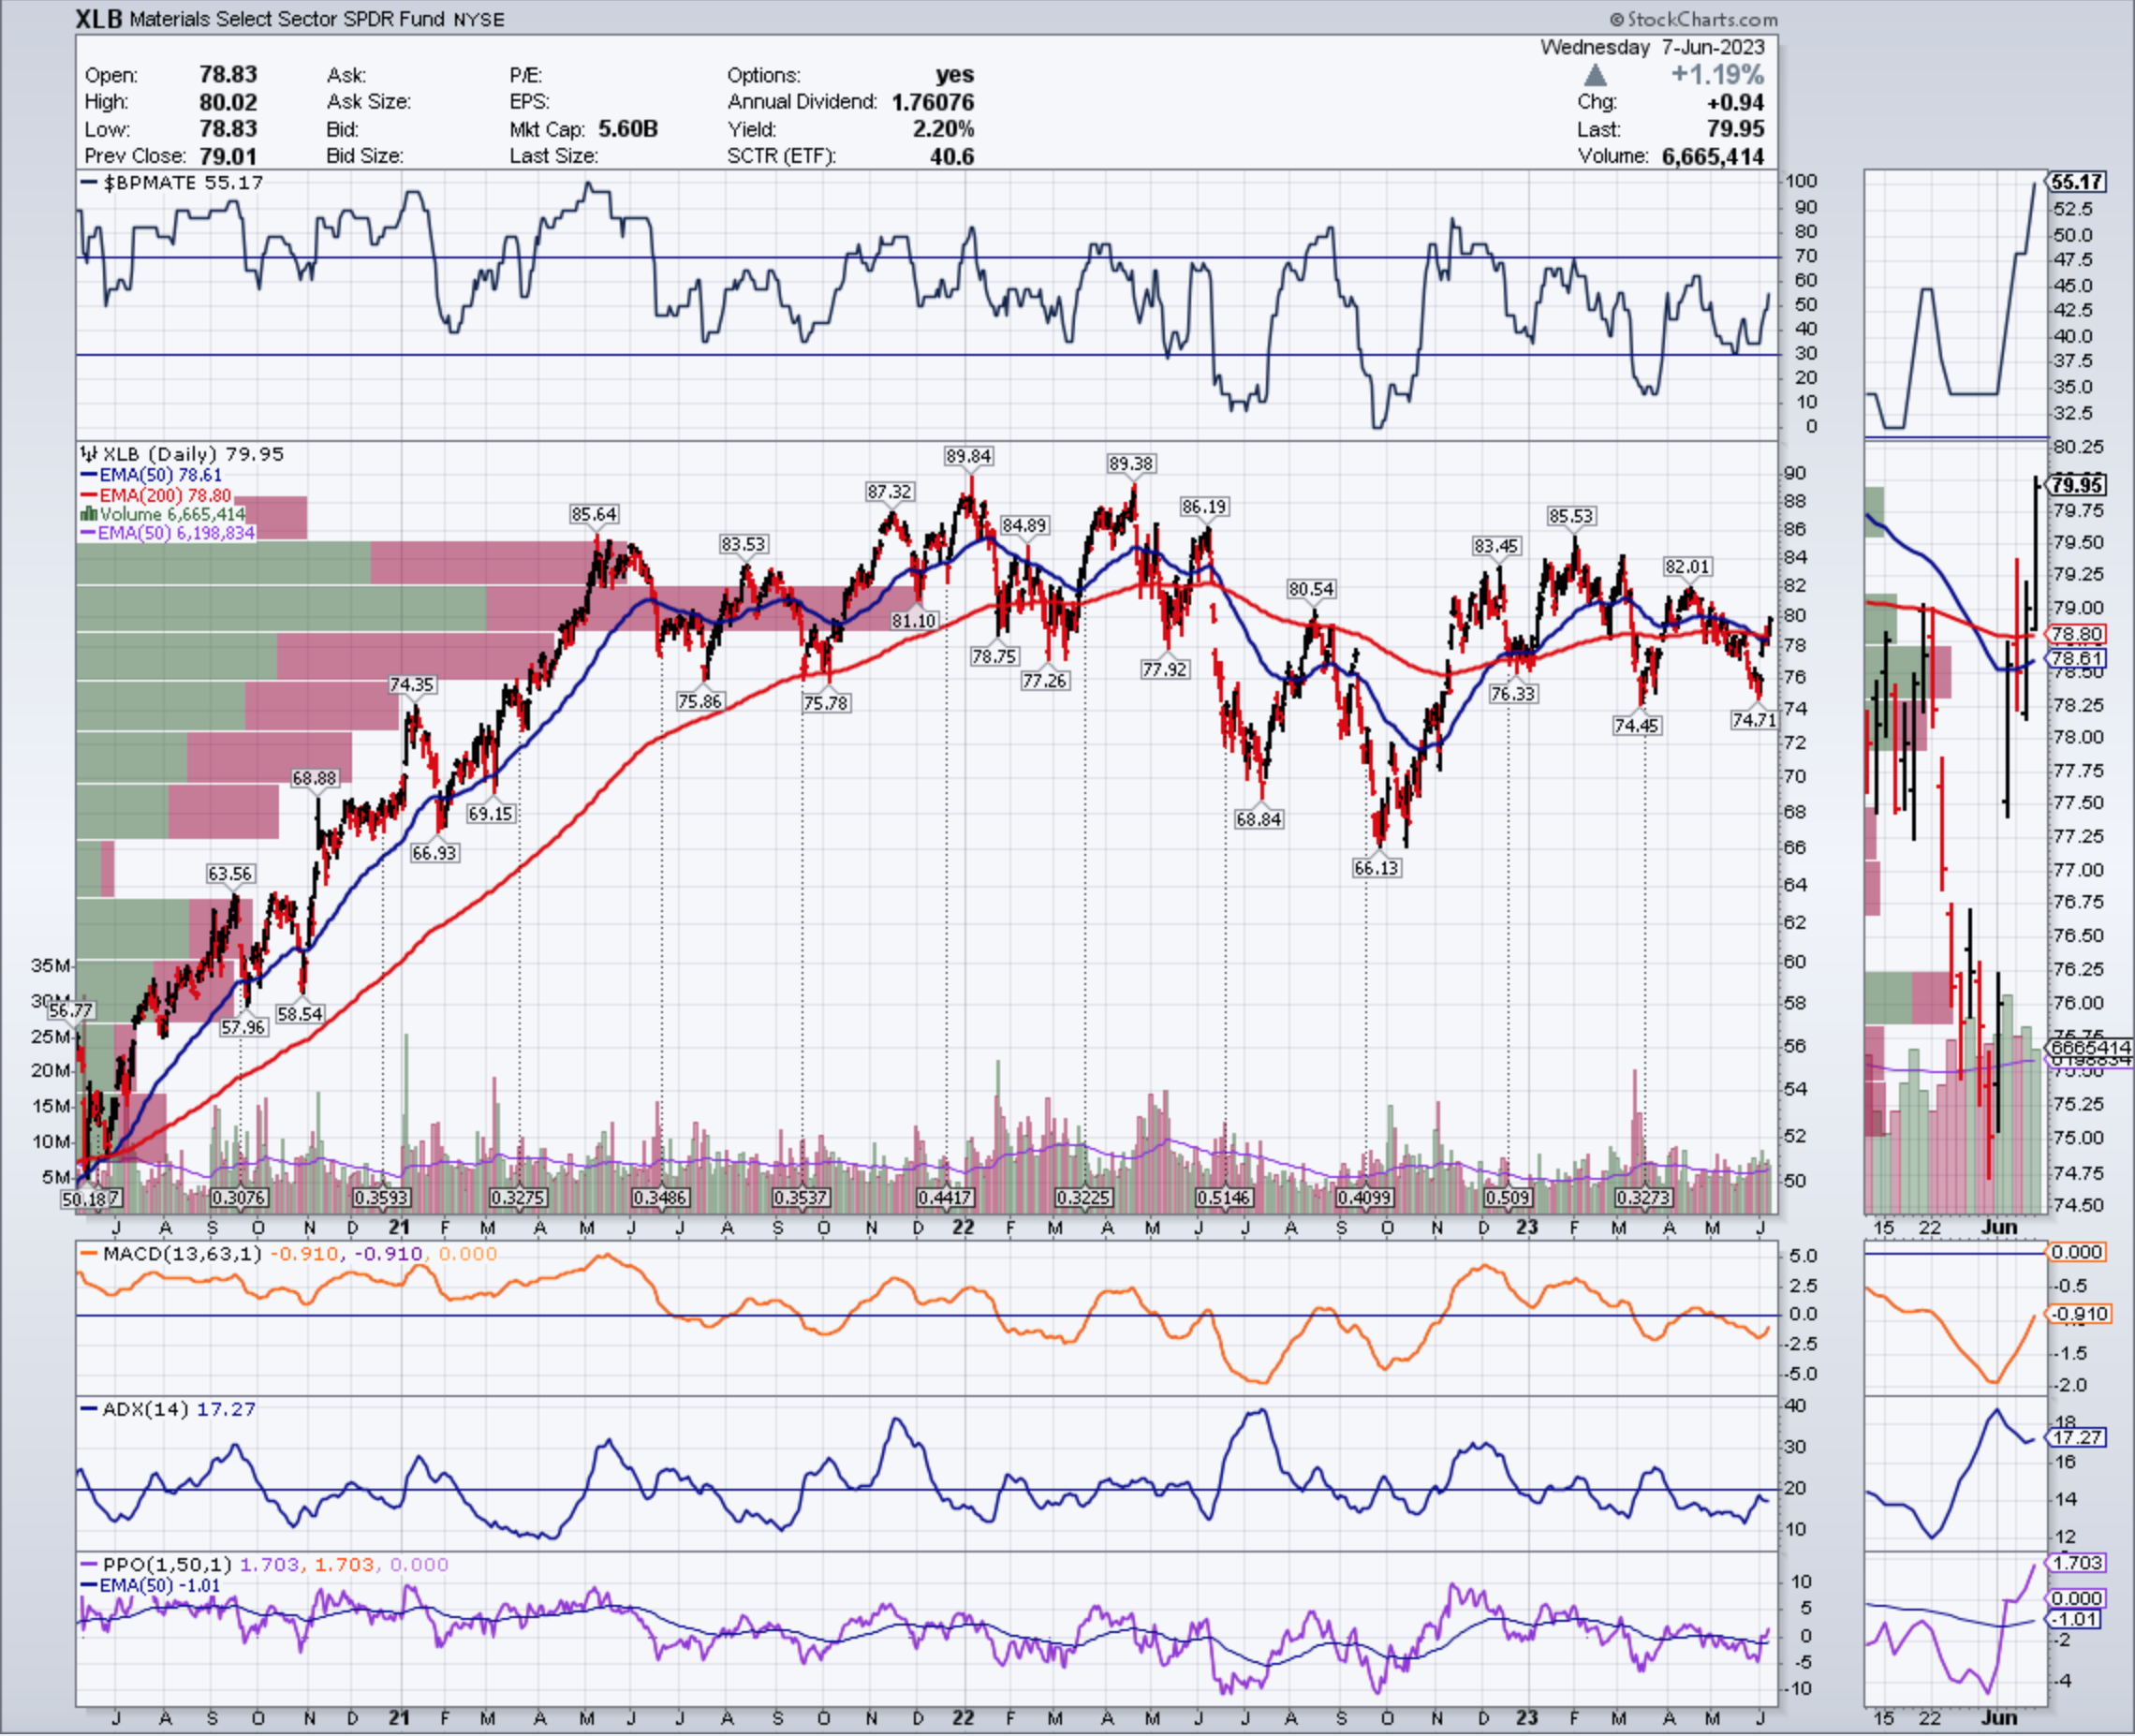Click the ADX(14) 17.27 indicator legend
Screen dimensions: 2135x1736
[168, 1408]
